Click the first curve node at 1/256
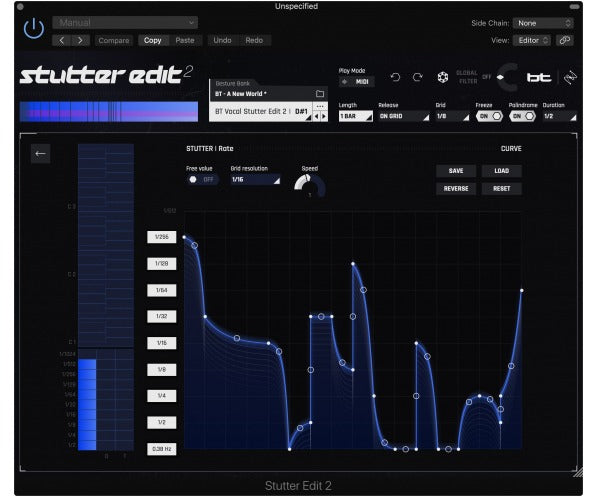This screenshot has height=497, width=597. [x=184, y=237]
